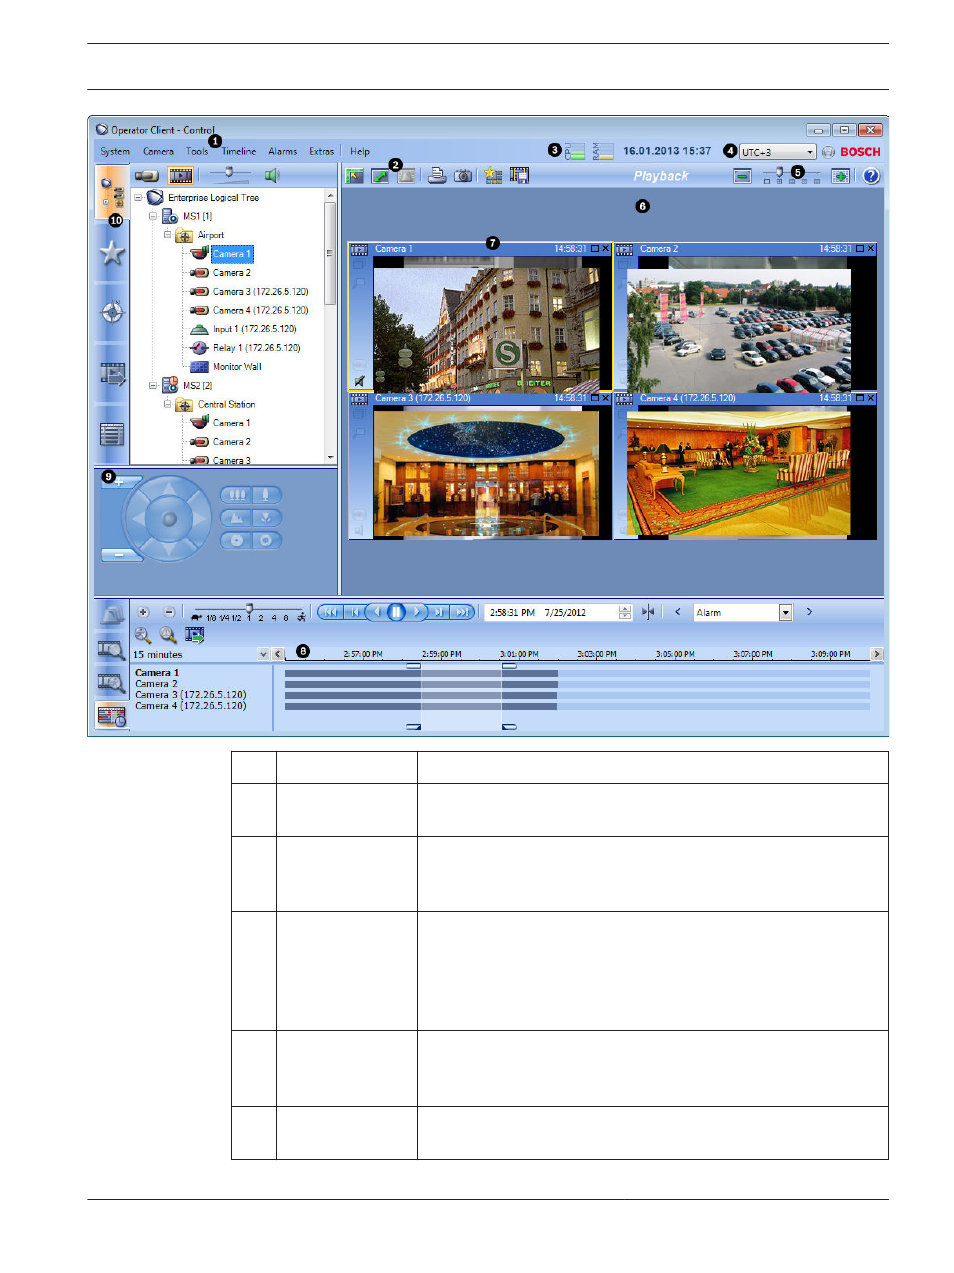The height and width of the screenshot is (1273, 954).
Task: Select Camera 4 (172.26.5.120) in the tree
Action: click(260, 311)
